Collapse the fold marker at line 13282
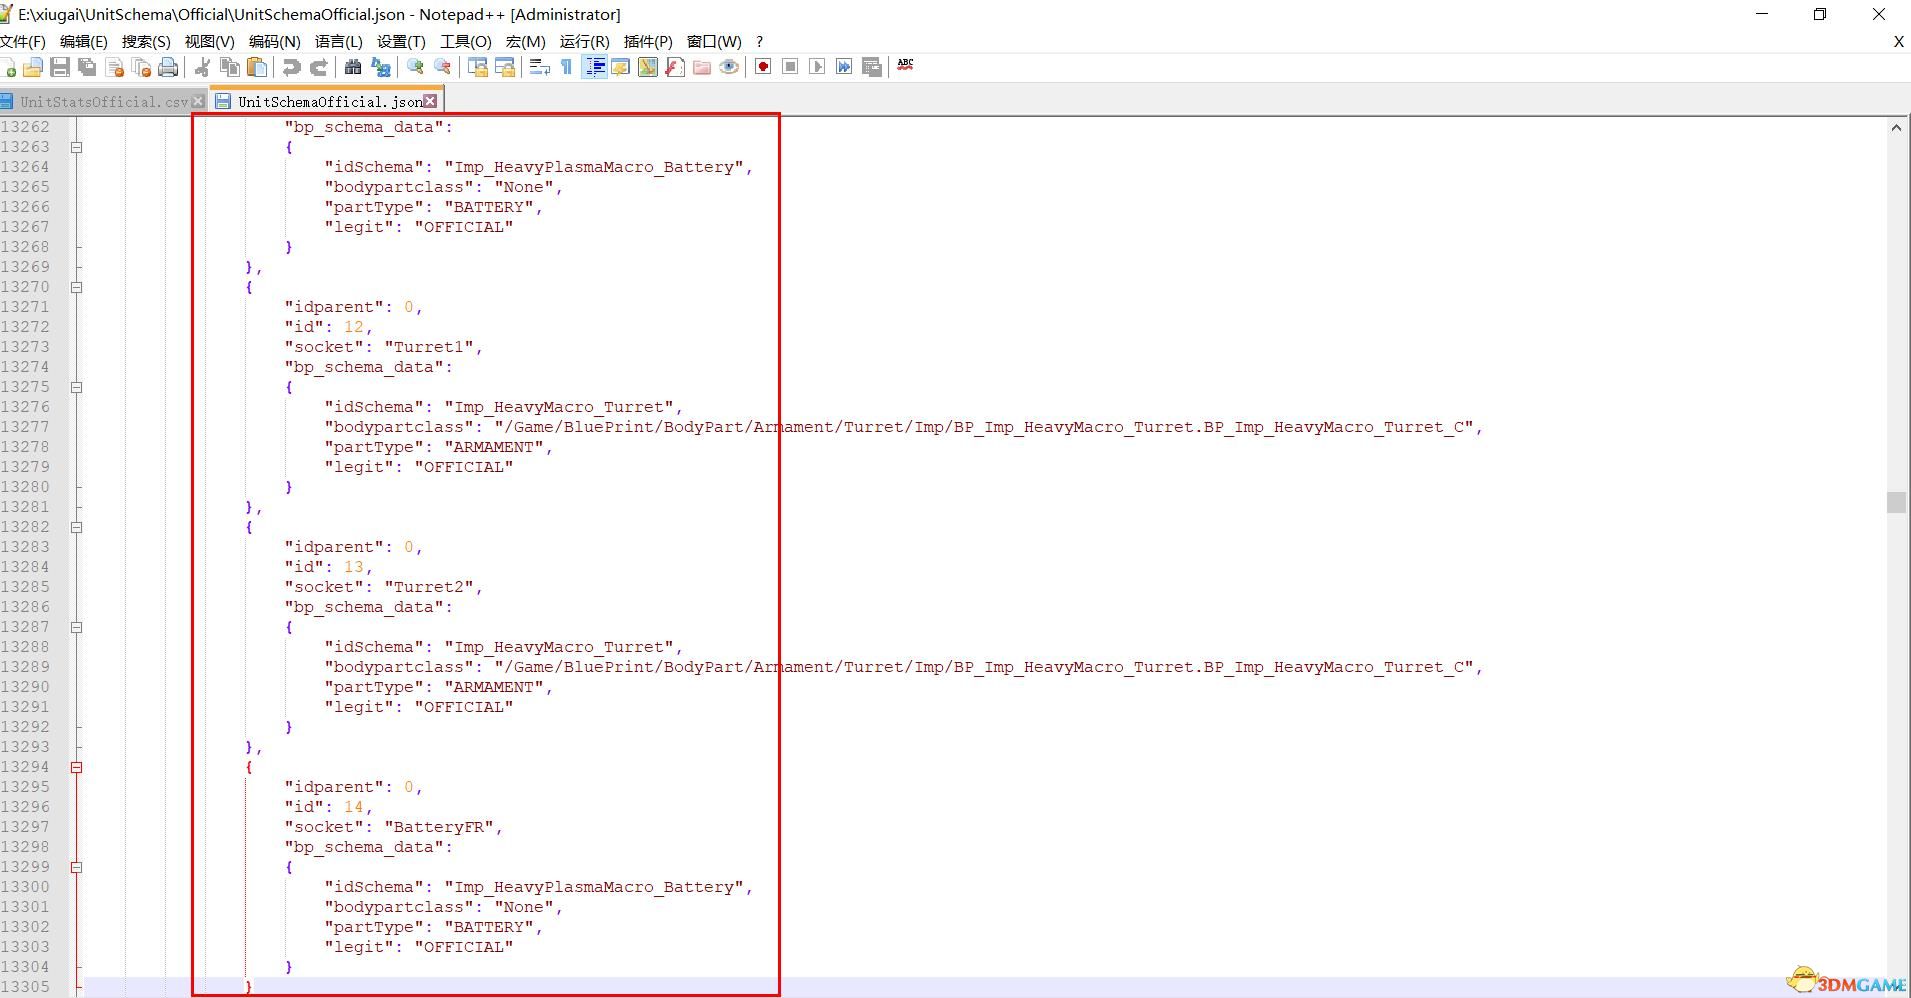 pos(76,527)
